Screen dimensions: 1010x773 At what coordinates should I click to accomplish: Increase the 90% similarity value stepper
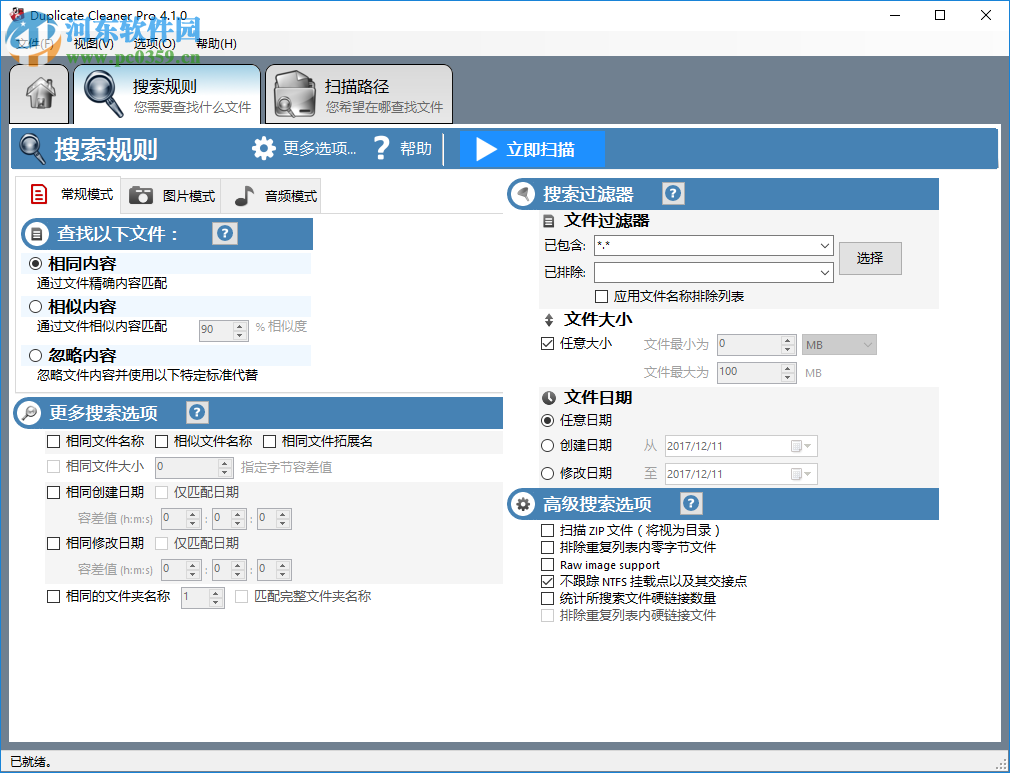(237, 325)
